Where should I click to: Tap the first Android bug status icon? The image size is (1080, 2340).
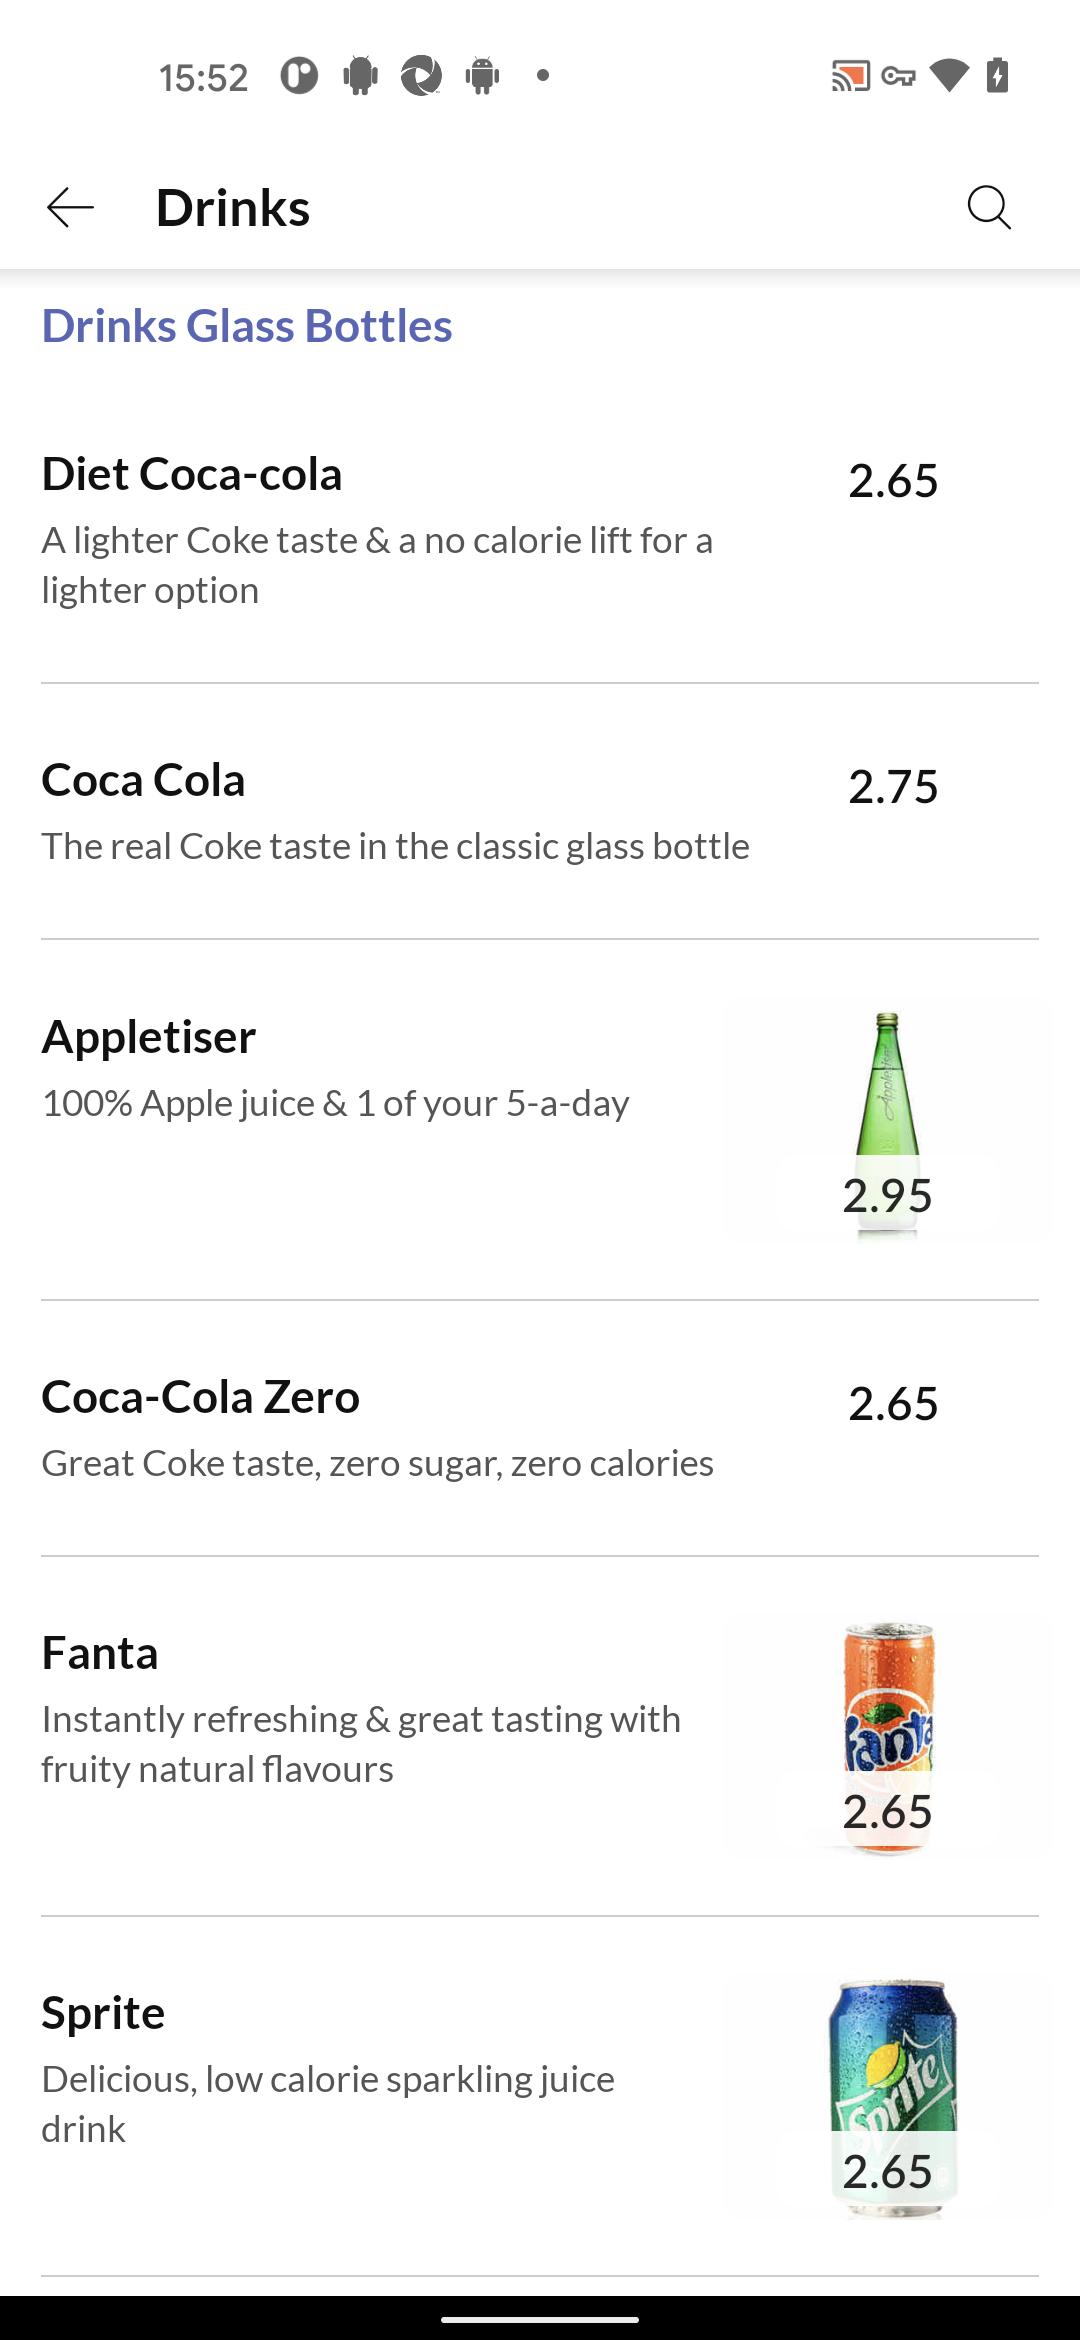click(x=360, y=76)
